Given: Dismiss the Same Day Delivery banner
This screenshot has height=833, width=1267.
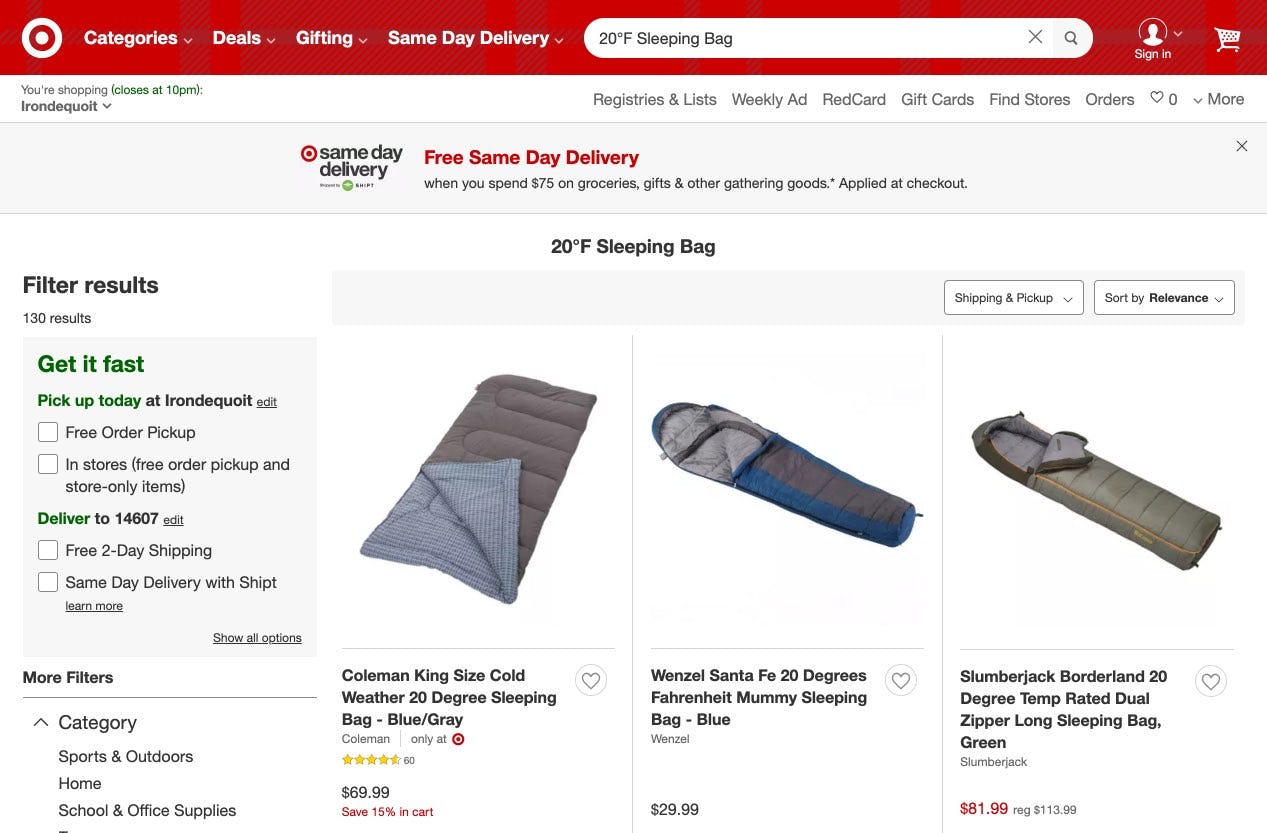Looking at the screenshot, I should (1242, 146).
